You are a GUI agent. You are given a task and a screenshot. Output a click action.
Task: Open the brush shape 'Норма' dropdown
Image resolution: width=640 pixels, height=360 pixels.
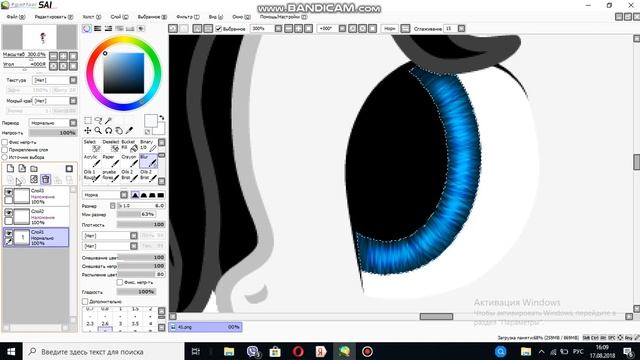click(x=124, y=195)
